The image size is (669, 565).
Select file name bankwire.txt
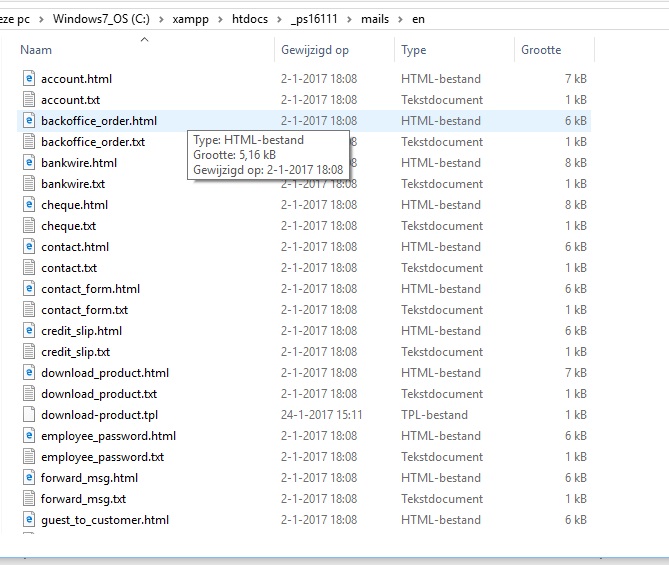[73, 184]
